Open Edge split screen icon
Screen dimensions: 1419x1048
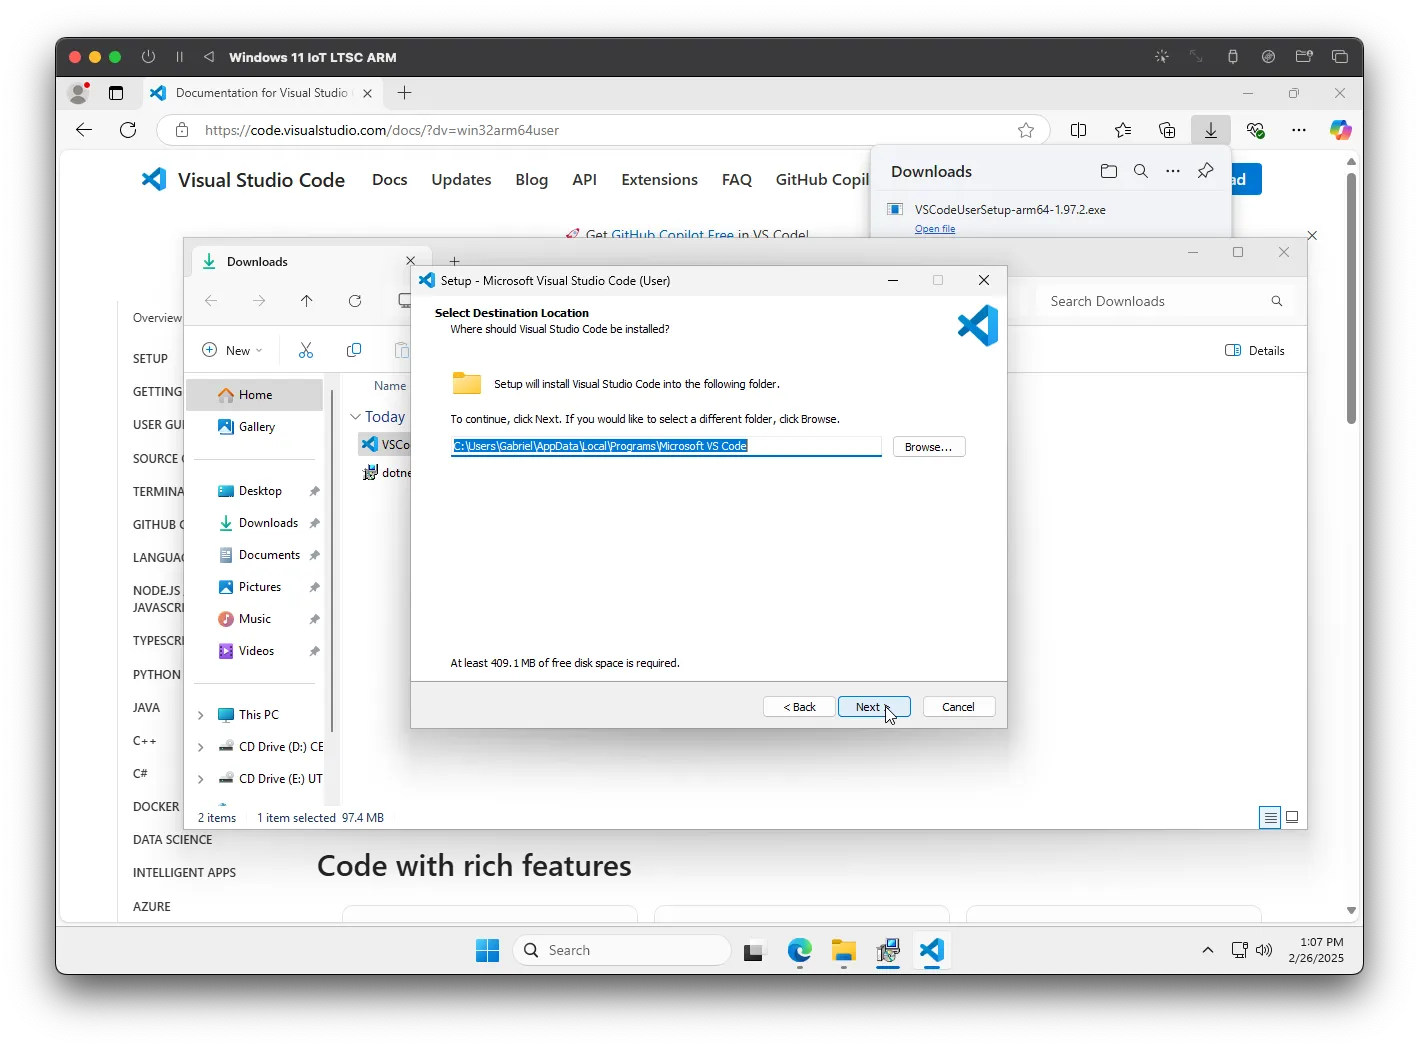click(x=1078, y=130)
